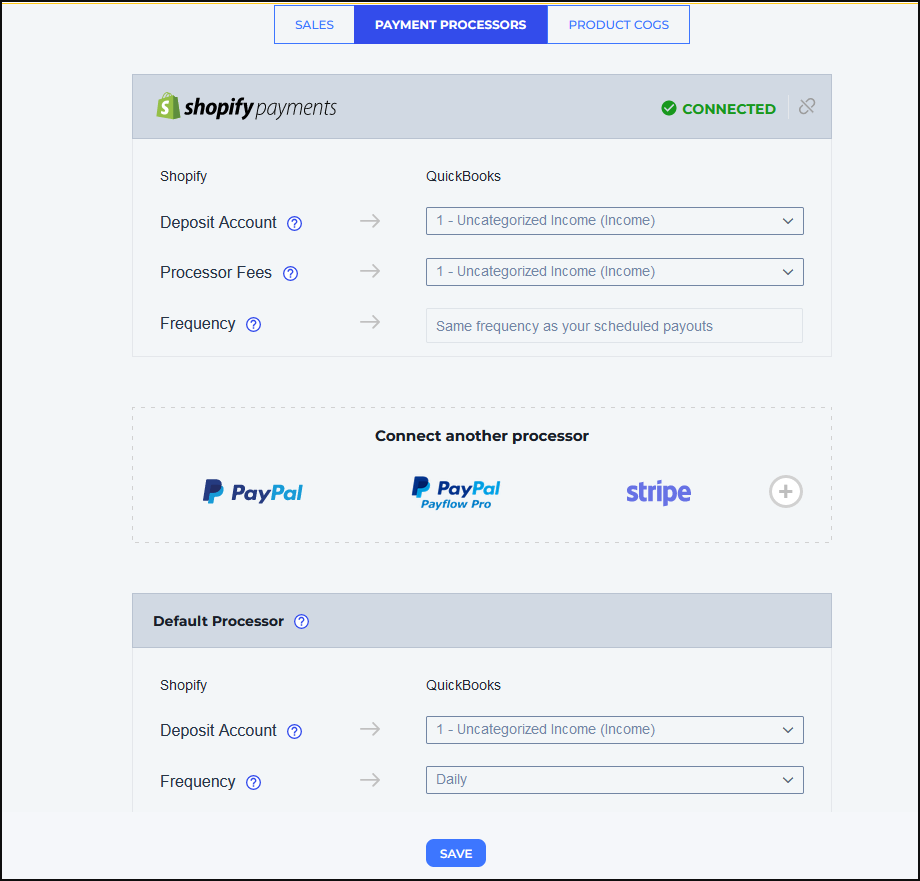This screenshot has width=920, height=881.
Task: Click the PayPal logo to connect
Action: click(253, 492)
